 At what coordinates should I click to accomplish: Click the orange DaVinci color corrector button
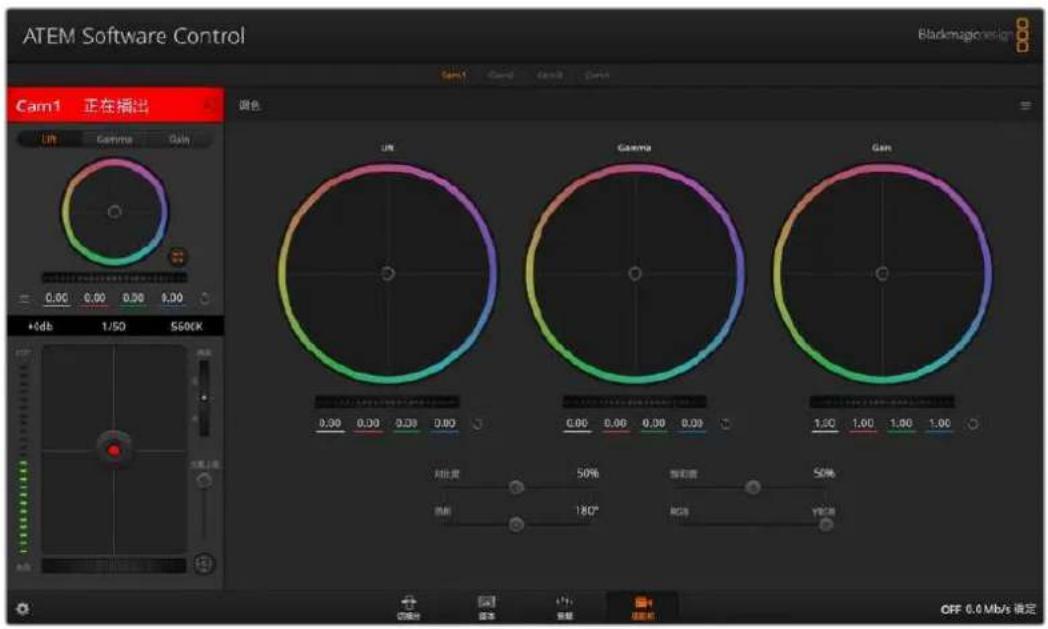coord(178,257)
